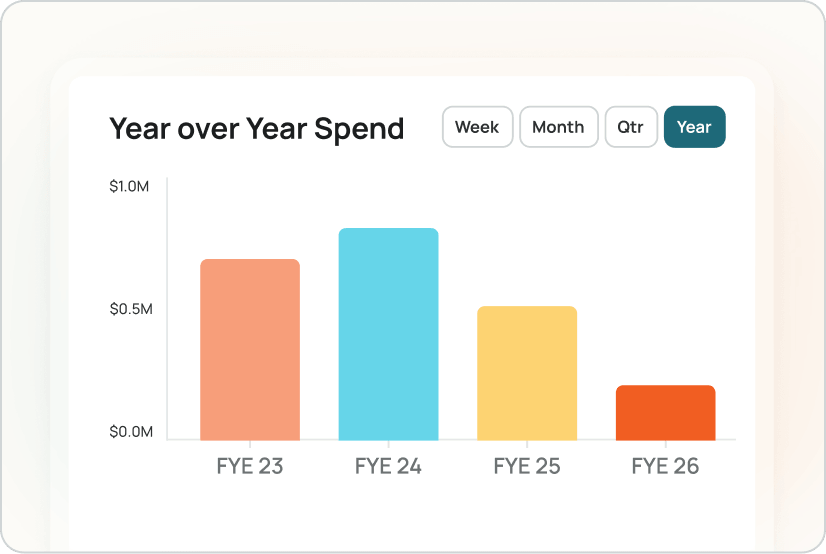The width and height of the screenshot is (826, 554).
Task: Click the FYE 26 axis label
Action: click(x=665, y=466)
